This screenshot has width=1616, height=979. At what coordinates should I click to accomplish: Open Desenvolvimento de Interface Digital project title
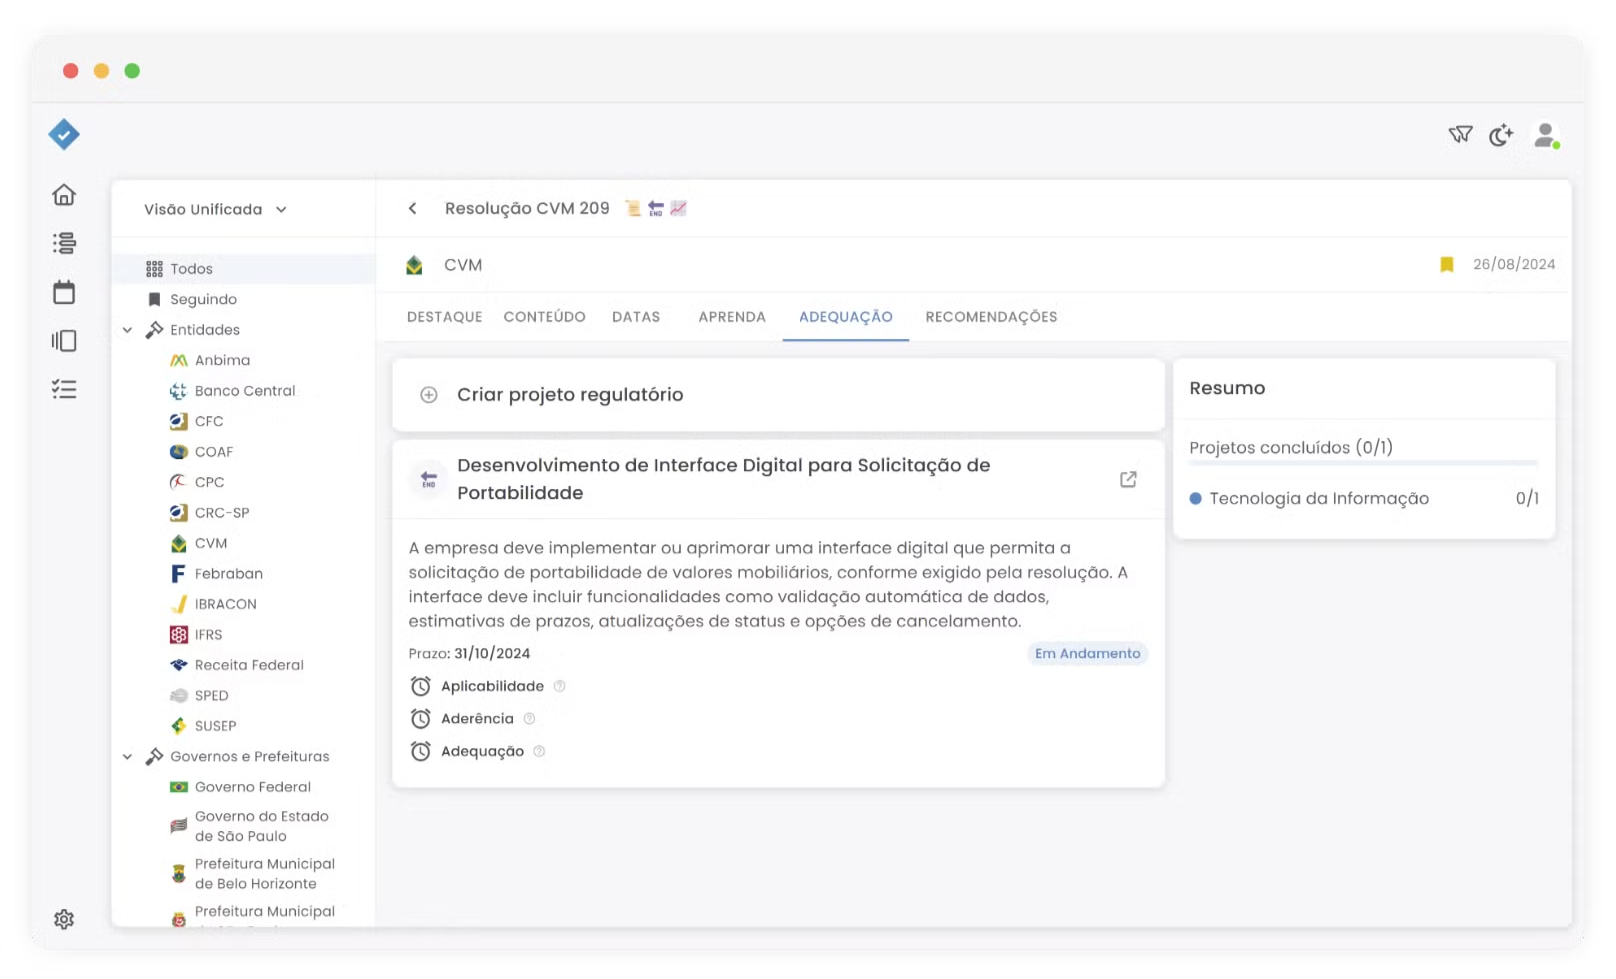click(x=723, y=479)
